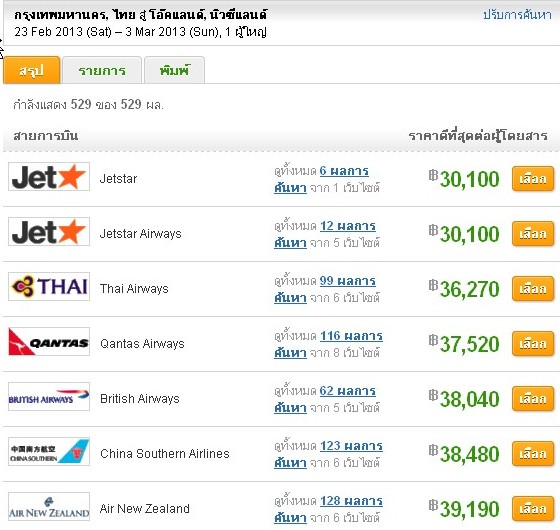Viewport: 560px width, 530px height.
Task: Click the Thai Airways logo
Action: [x=49, y=286]
